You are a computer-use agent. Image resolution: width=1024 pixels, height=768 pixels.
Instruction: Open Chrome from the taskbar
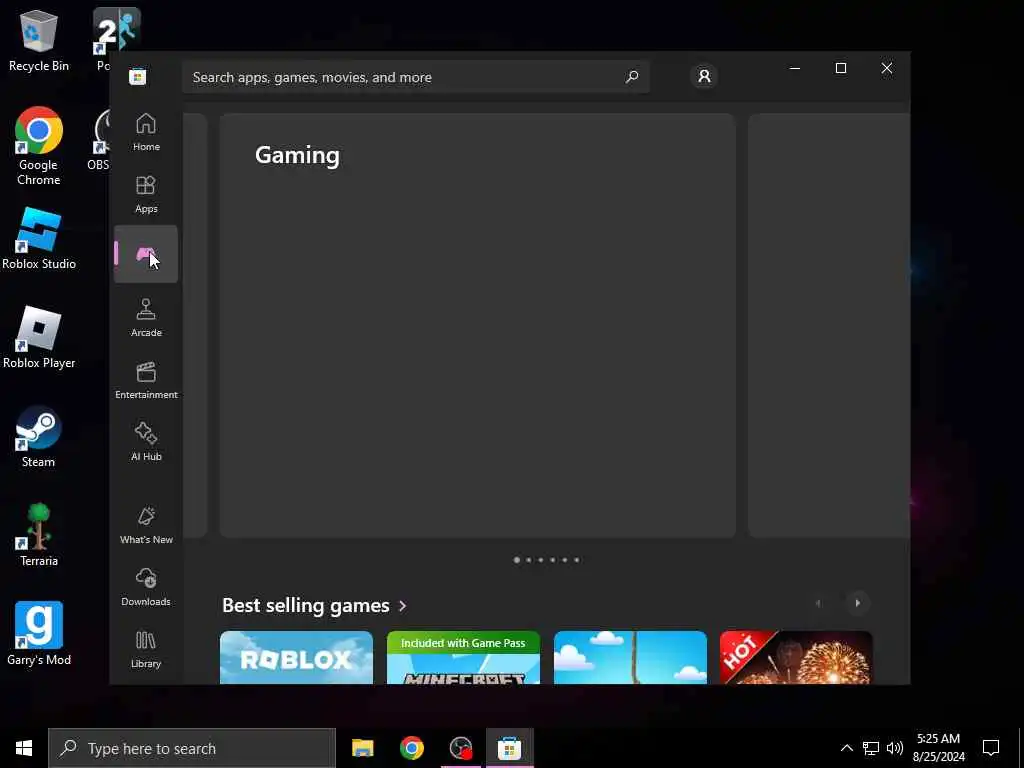[x=411, y=748]
